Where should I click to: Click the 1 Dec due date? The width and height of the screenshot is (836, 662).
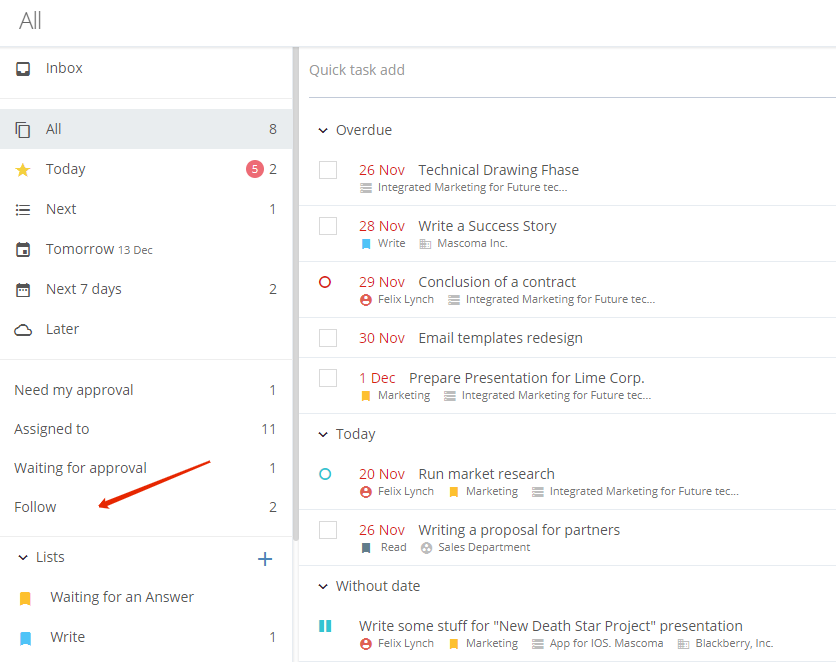point(377,378)
